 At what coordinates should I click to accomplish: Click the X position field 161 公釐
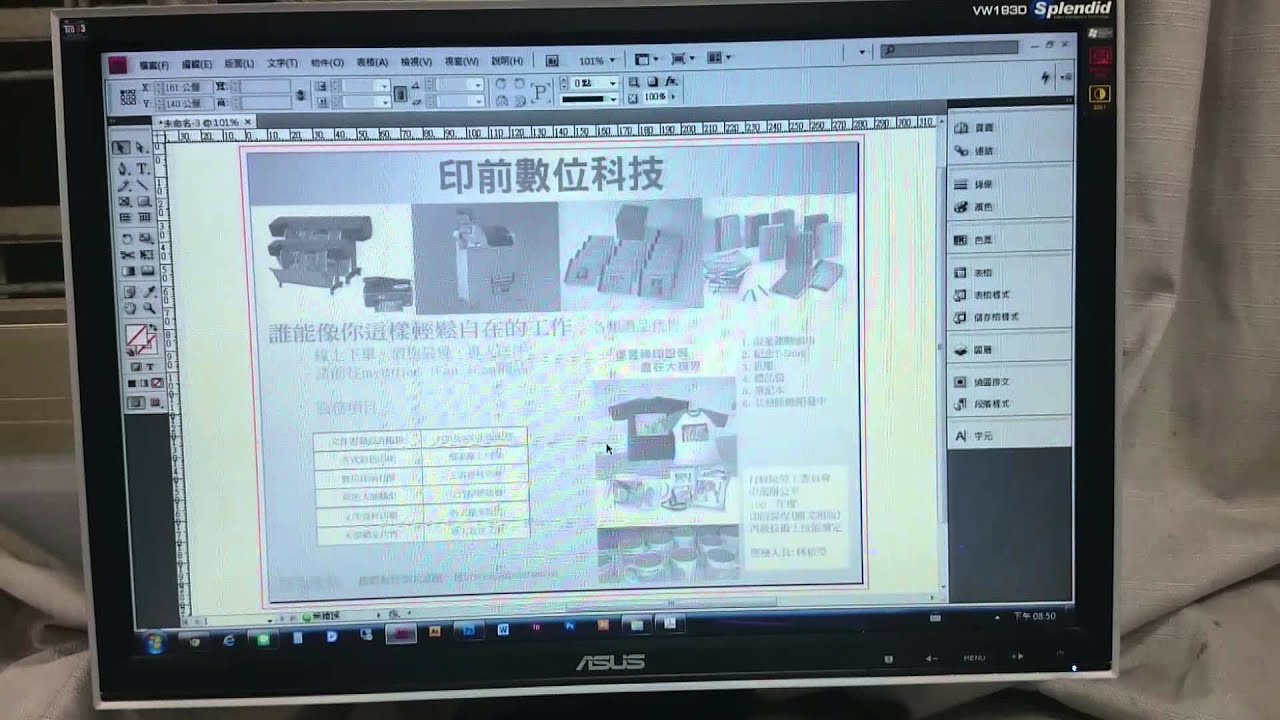point(187,87)
